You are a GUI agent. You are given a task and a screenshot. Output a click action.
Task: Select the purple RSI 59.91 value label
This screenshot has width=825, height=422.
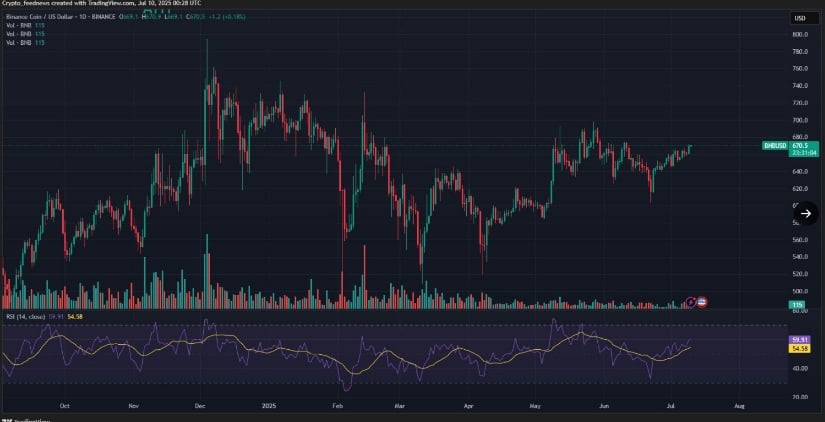[x=799, y=340]
